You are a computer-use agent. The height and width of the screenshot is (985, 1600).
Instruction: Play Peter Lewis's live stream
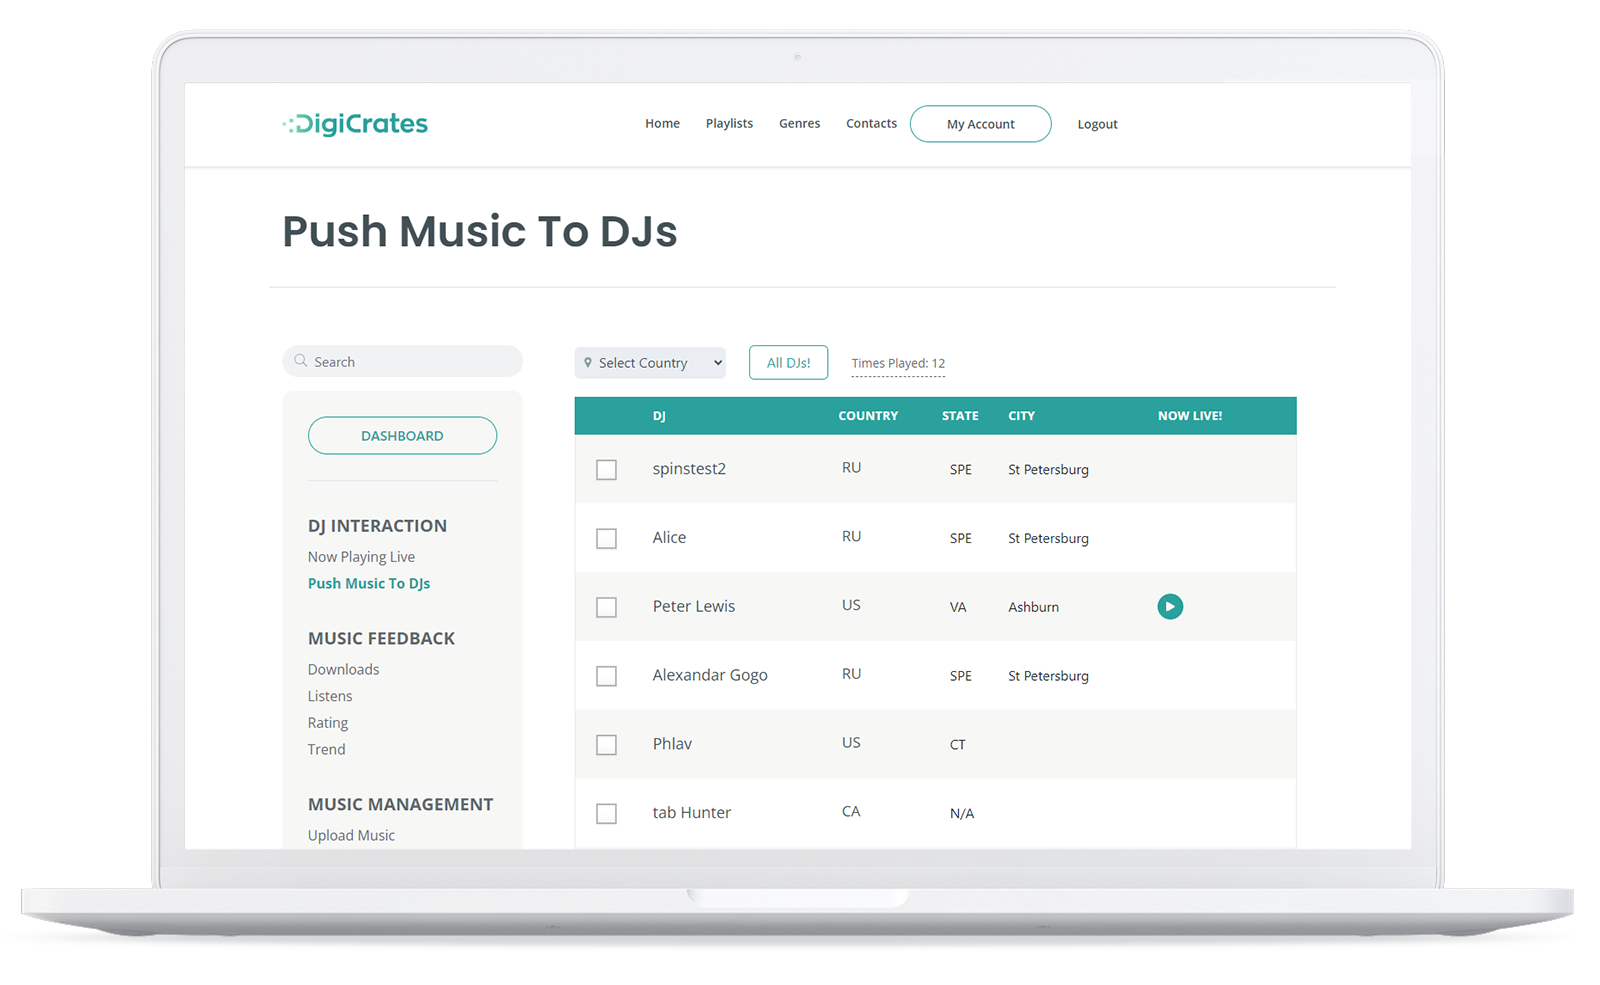coord(1169,607)
